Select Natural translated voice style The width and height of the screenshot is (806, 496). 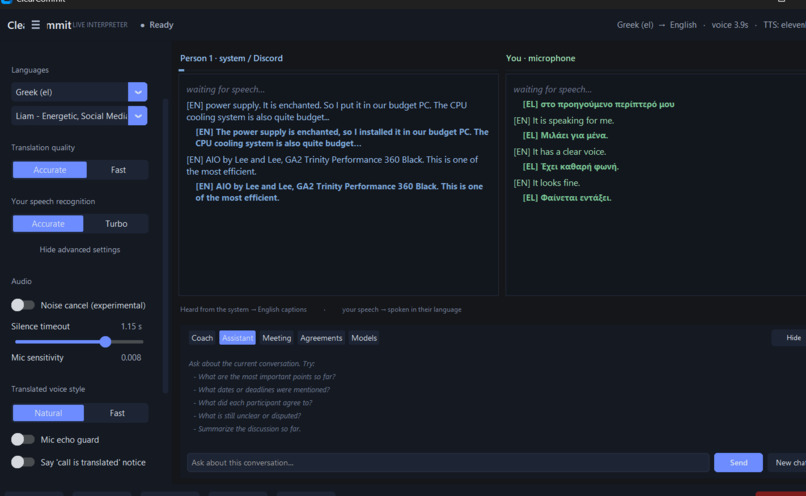click(x=48, y=413)
